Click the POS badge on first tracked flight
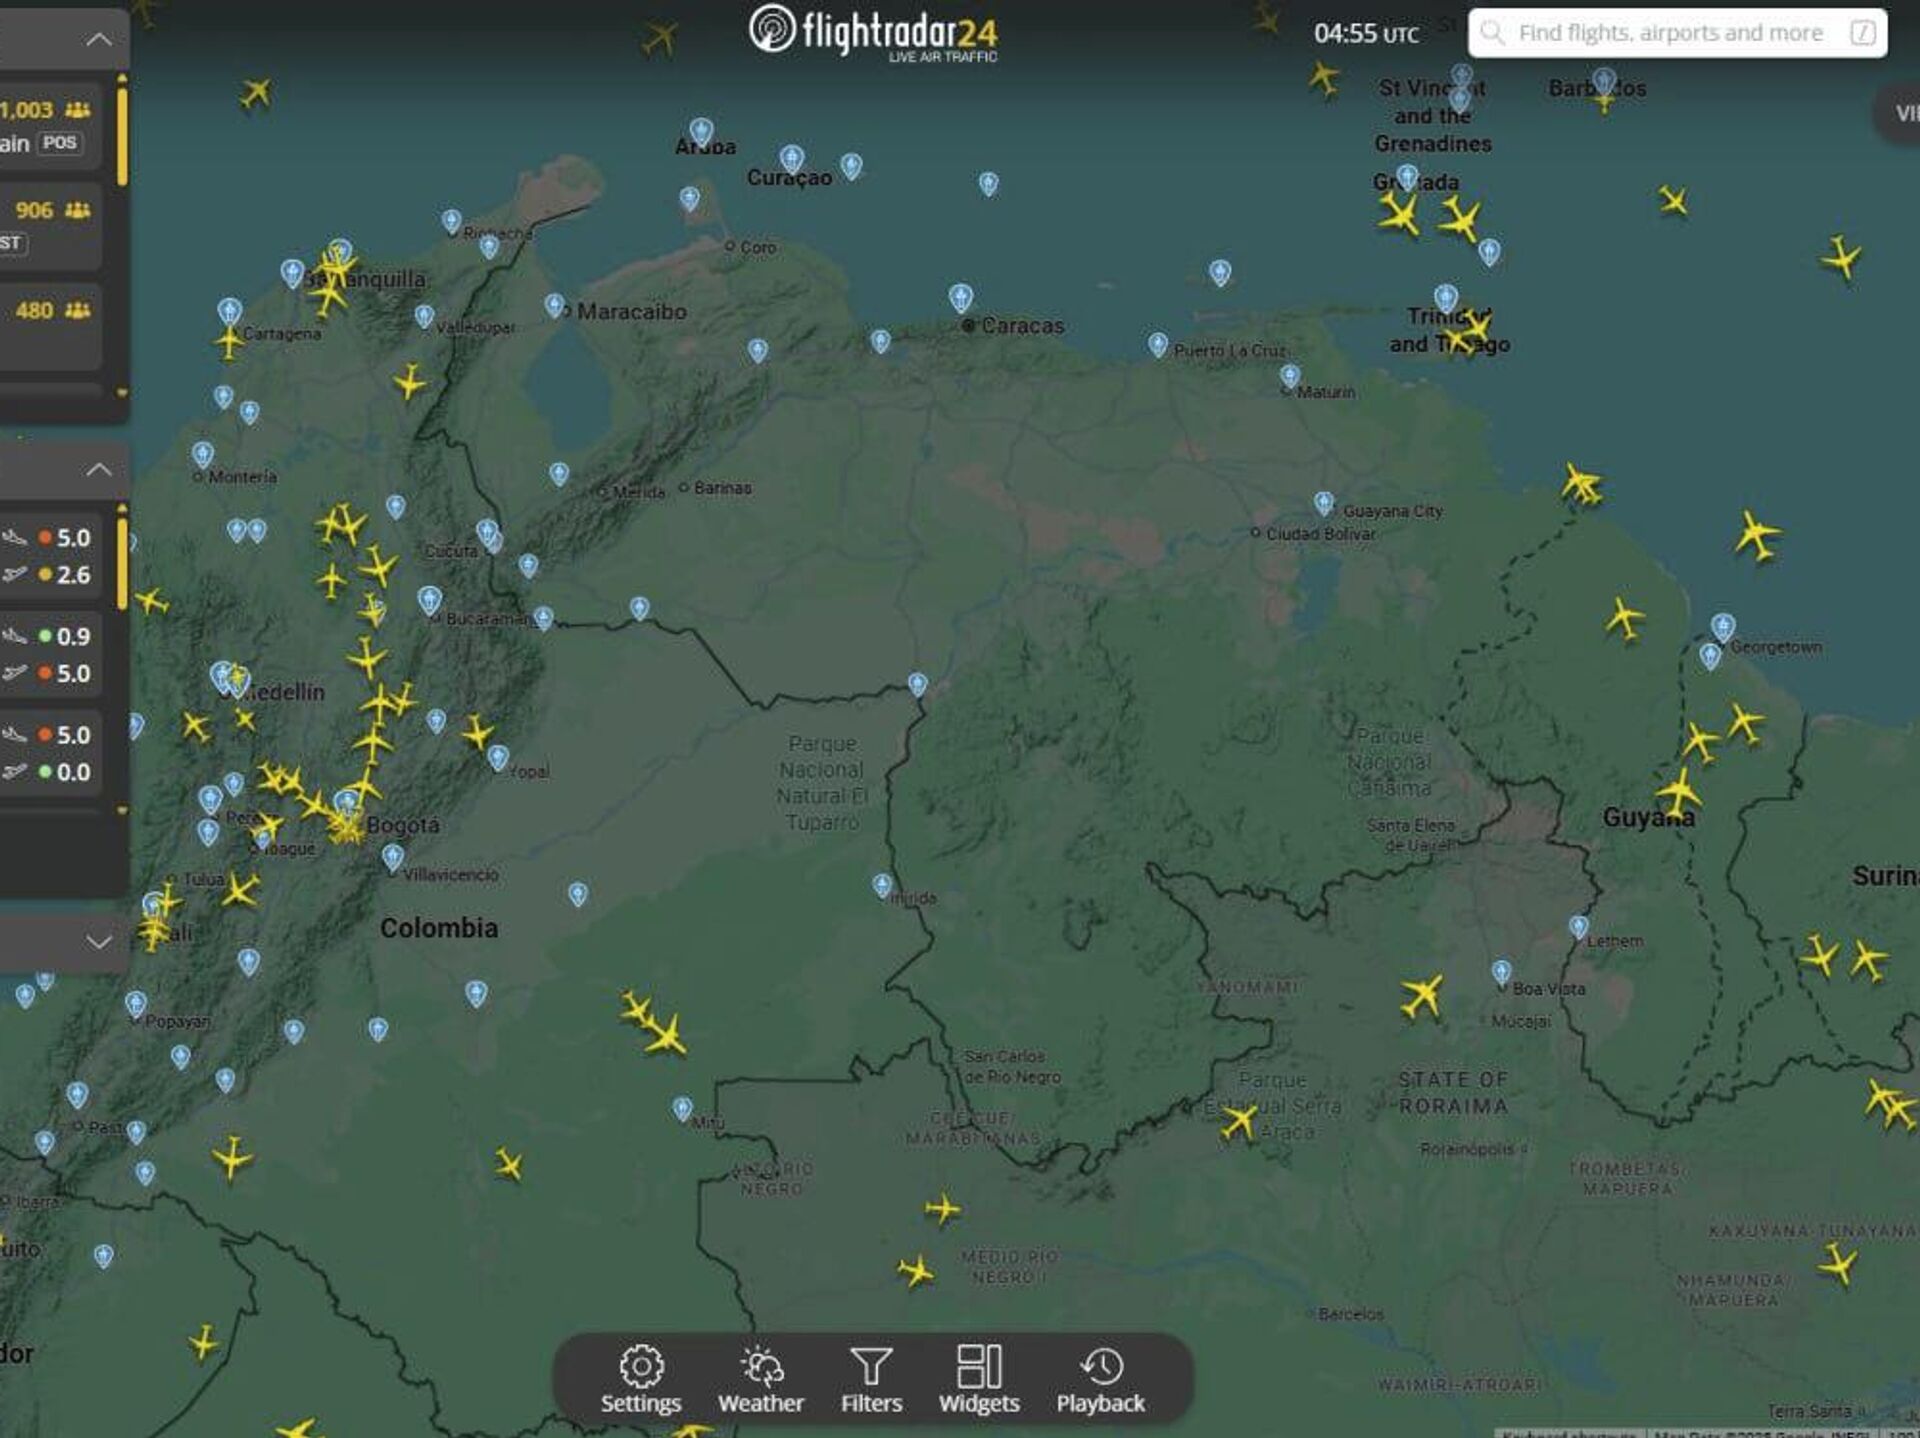The image size is (1920, 1438). (x=59, y=143)
